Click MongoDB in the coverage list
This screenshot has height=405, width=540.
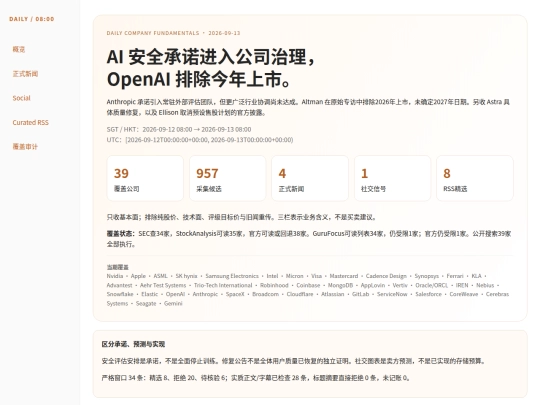point(340,285)
